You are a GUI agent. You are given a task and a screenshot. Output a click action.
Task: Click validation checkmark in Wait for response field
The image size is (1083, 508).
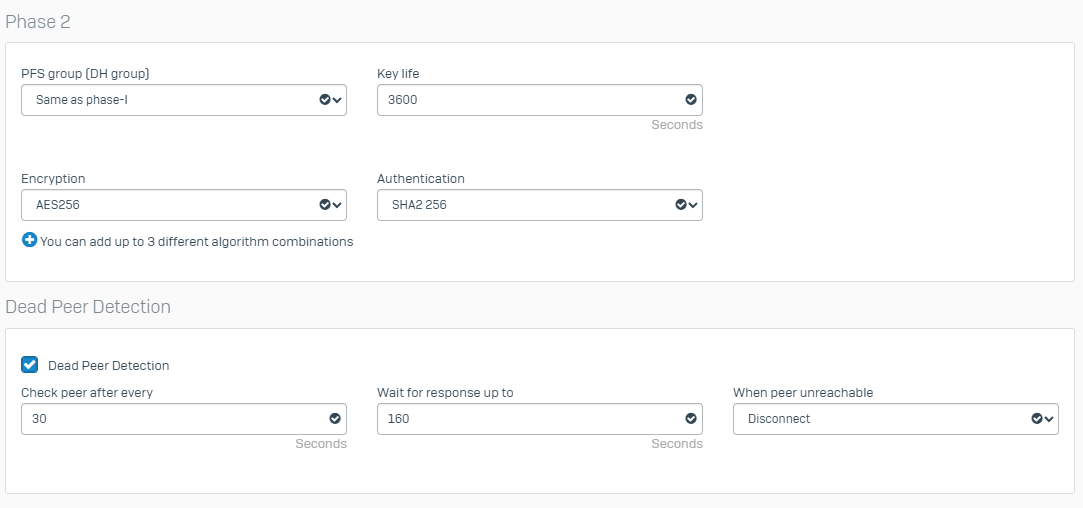690,419
